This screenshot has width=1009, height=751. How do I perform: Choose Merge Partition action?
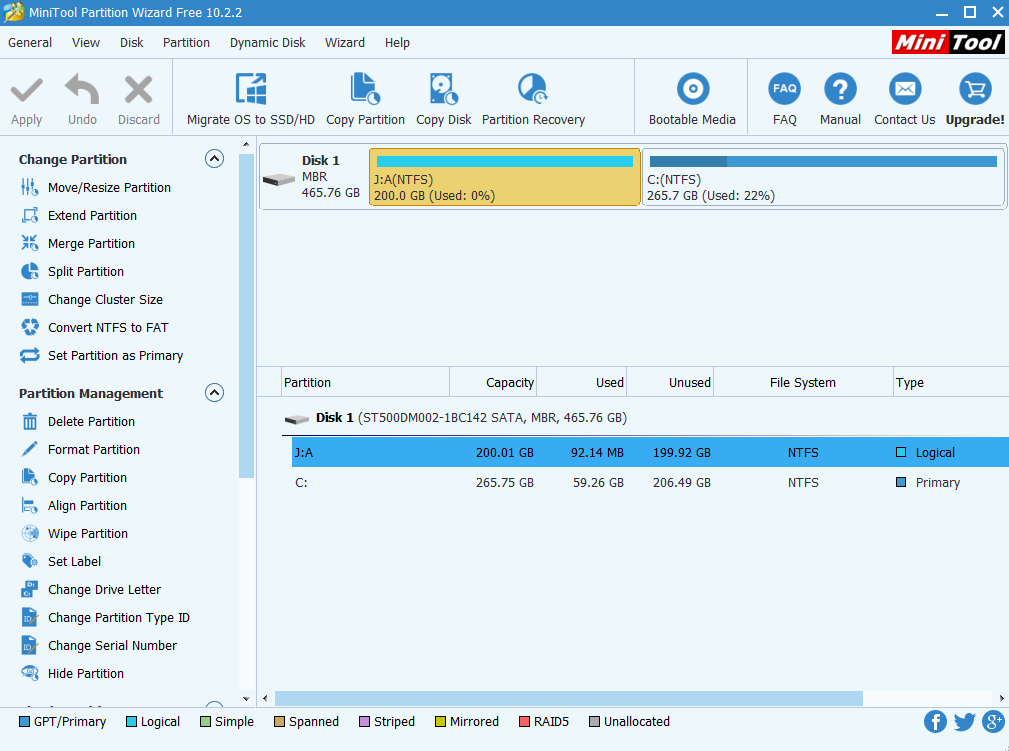coord(78,243)
